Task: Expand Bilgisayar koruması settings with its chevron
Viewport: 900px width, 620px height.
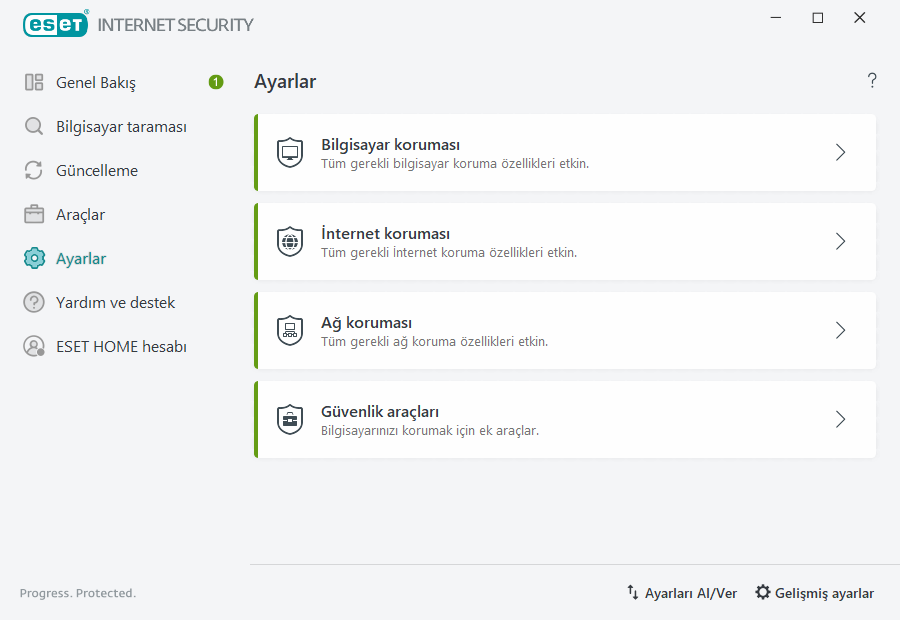Action: (840, 152)
